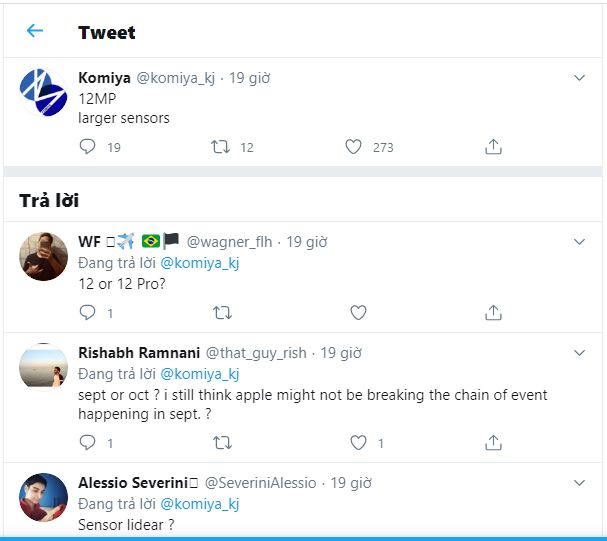Retweet Komiya's larger sensors tweet
The width and height of the screenshot is (607, 541).
click(221, 147)
